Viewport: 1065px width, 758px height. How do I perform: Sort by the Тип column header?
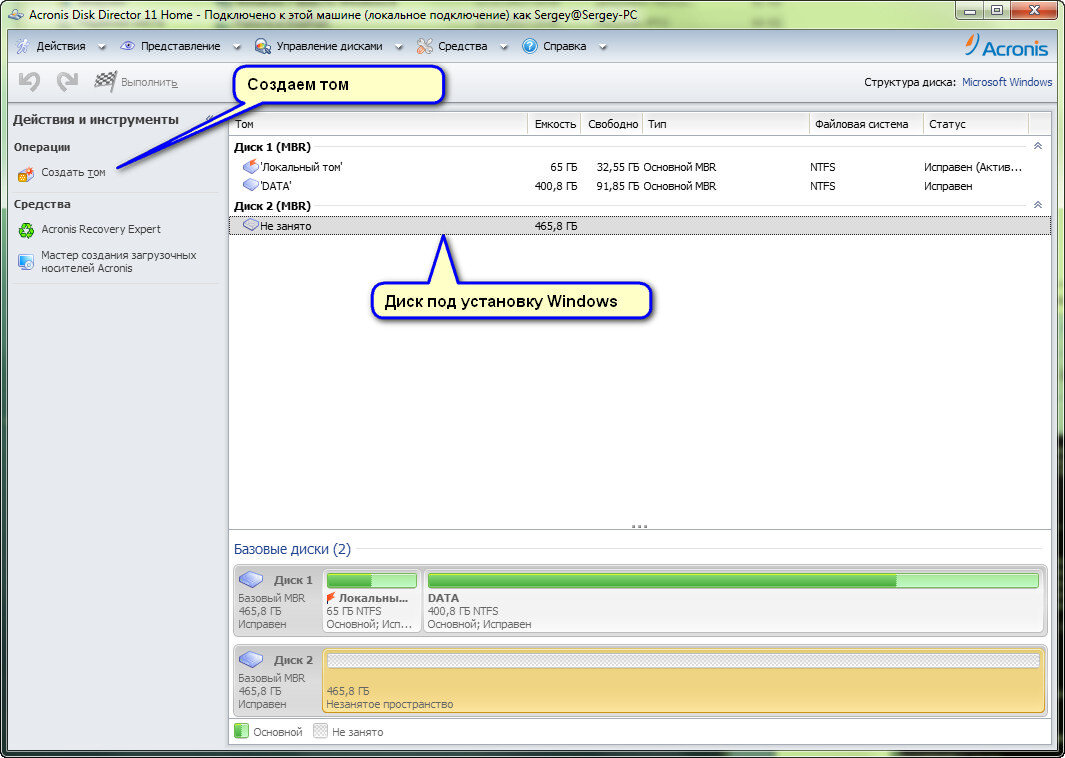pos(726,124)
